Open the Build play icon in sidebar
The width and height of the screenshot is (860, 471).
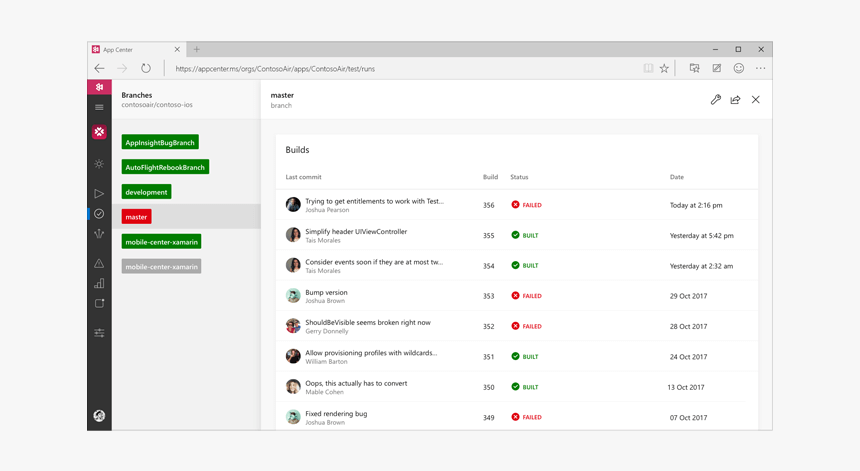coord(99,194)
